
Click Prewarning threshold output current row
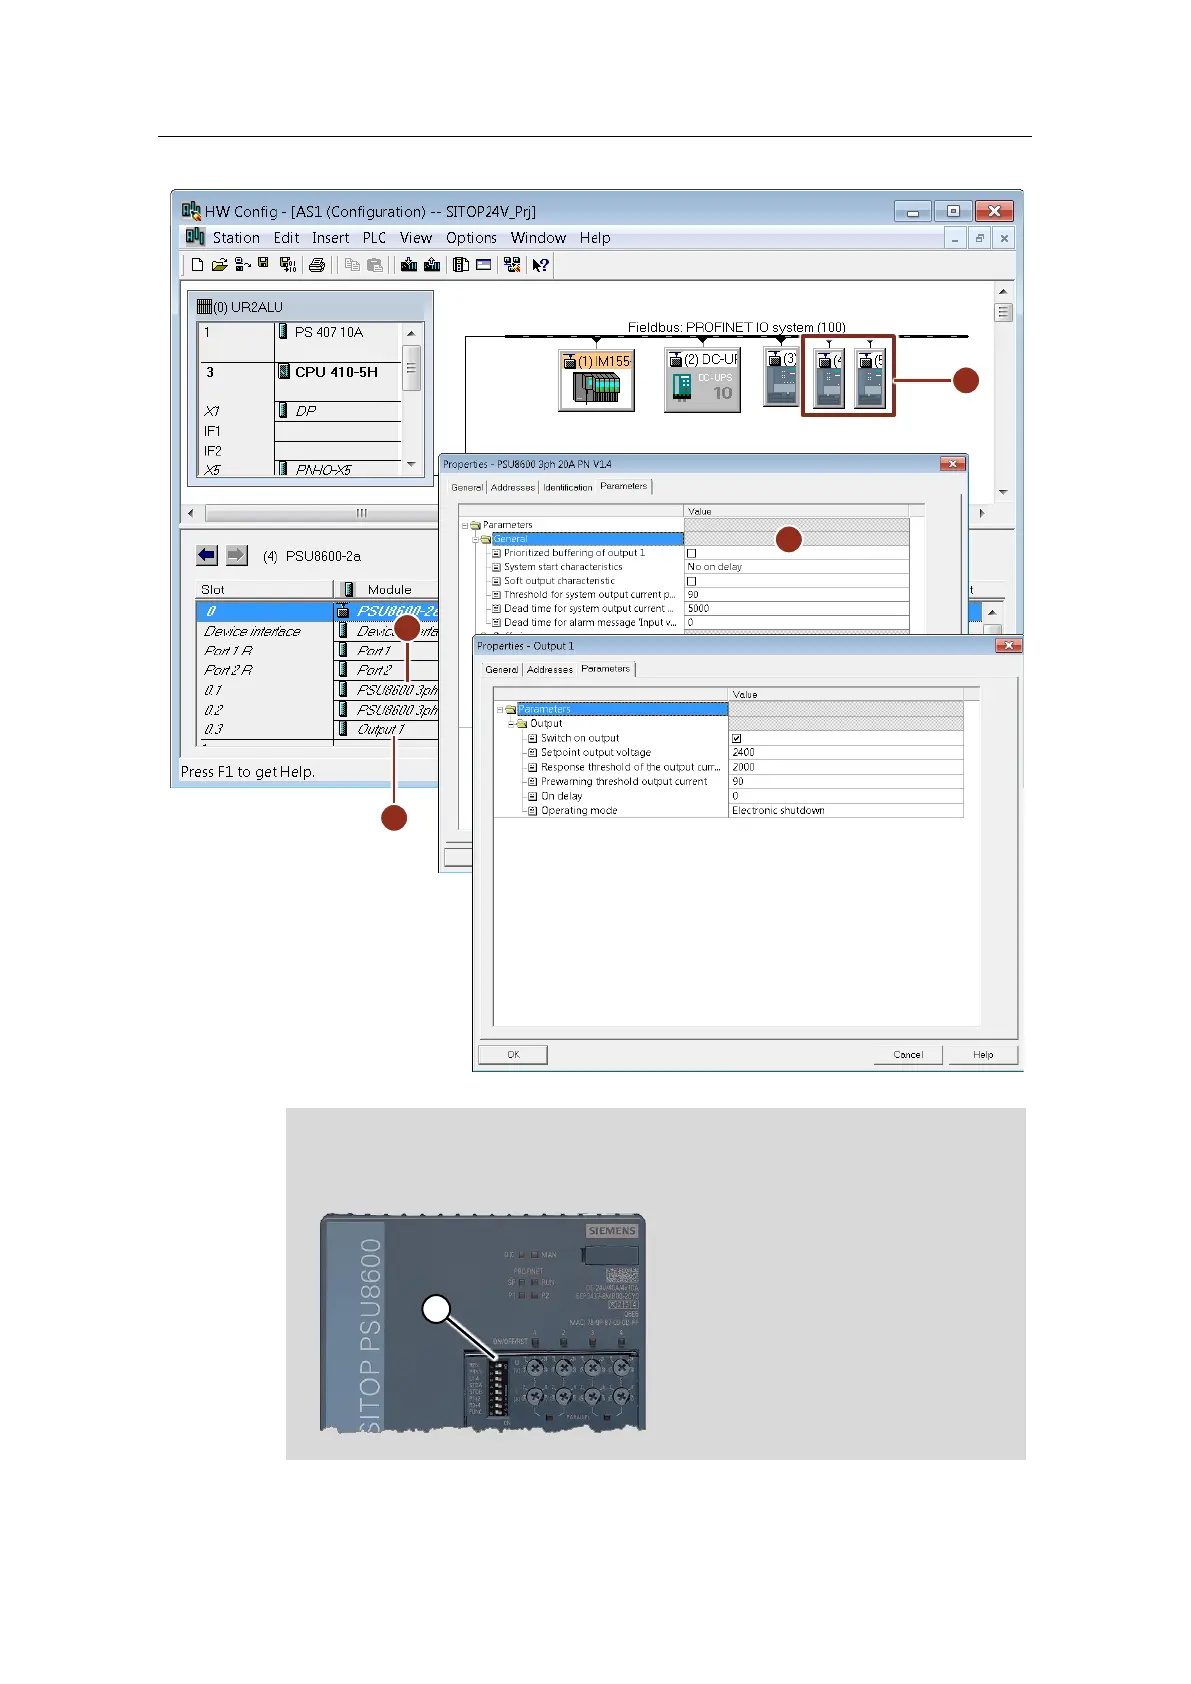[728, 781]
